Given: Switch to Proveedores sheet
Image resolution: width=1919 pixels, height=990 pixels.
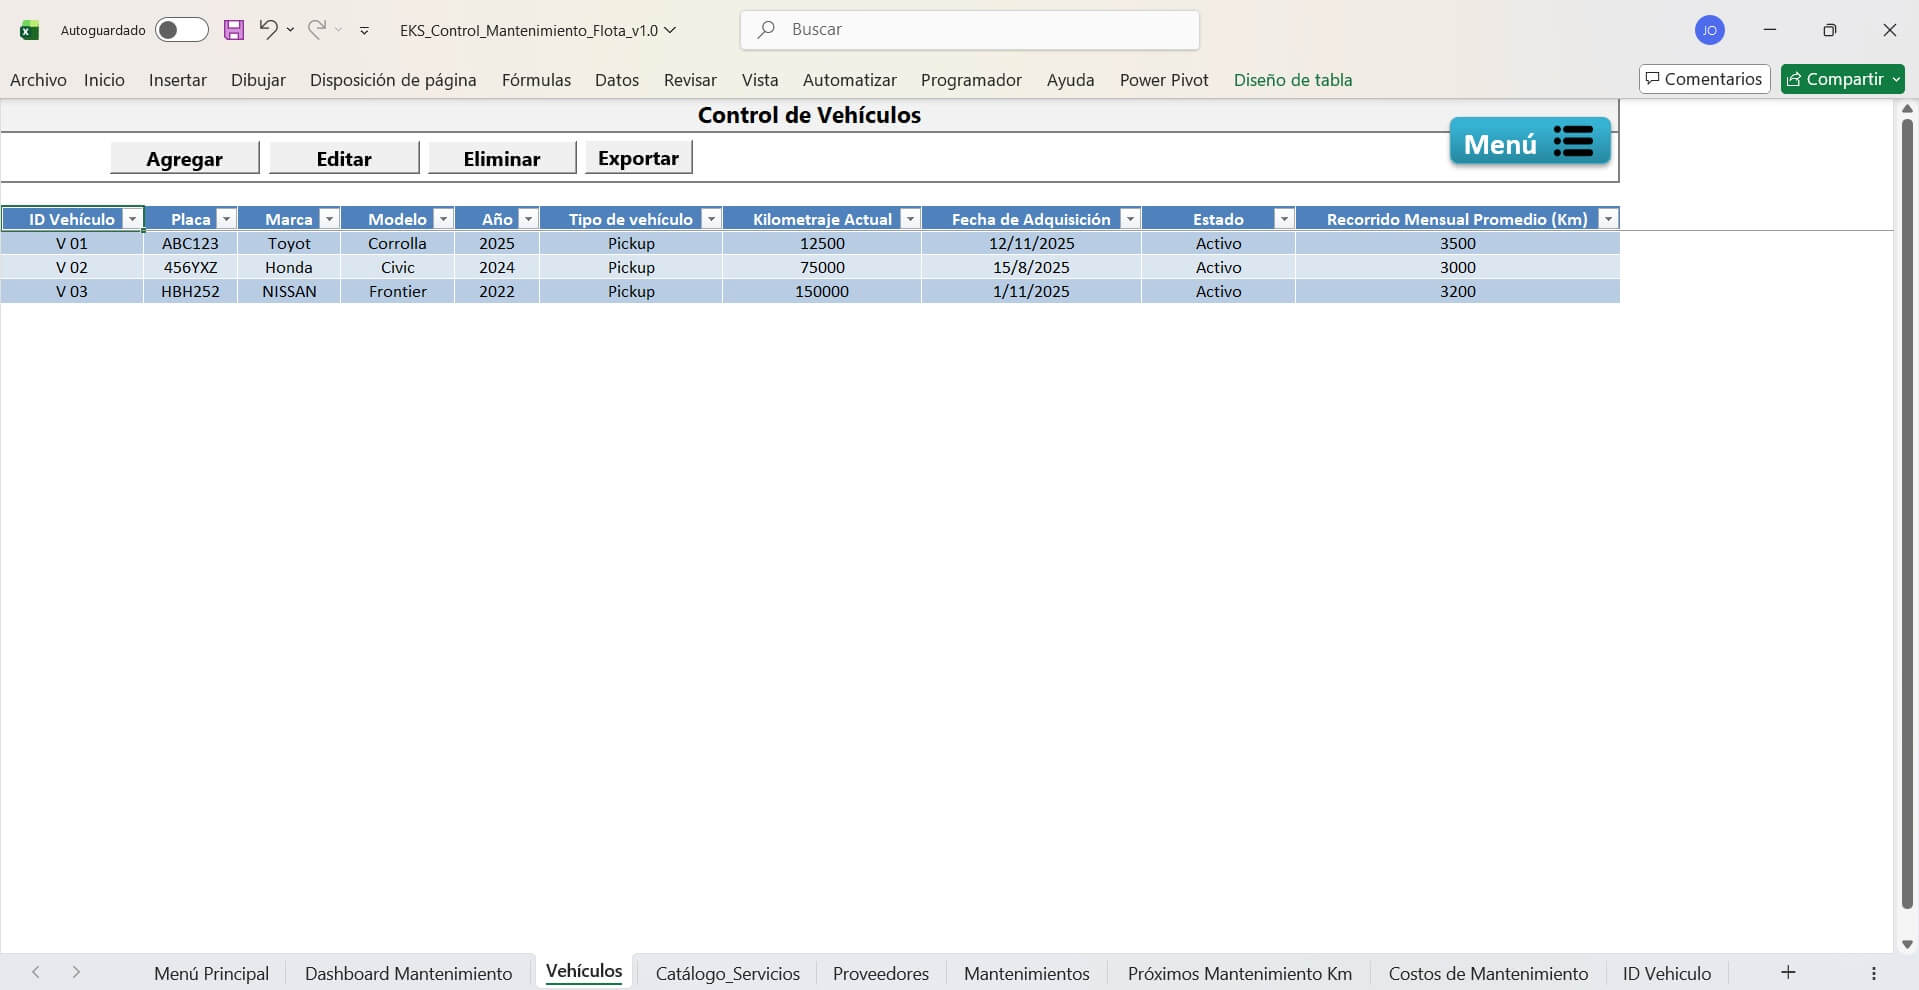Looking at the screenshot, I should point(881,973).
